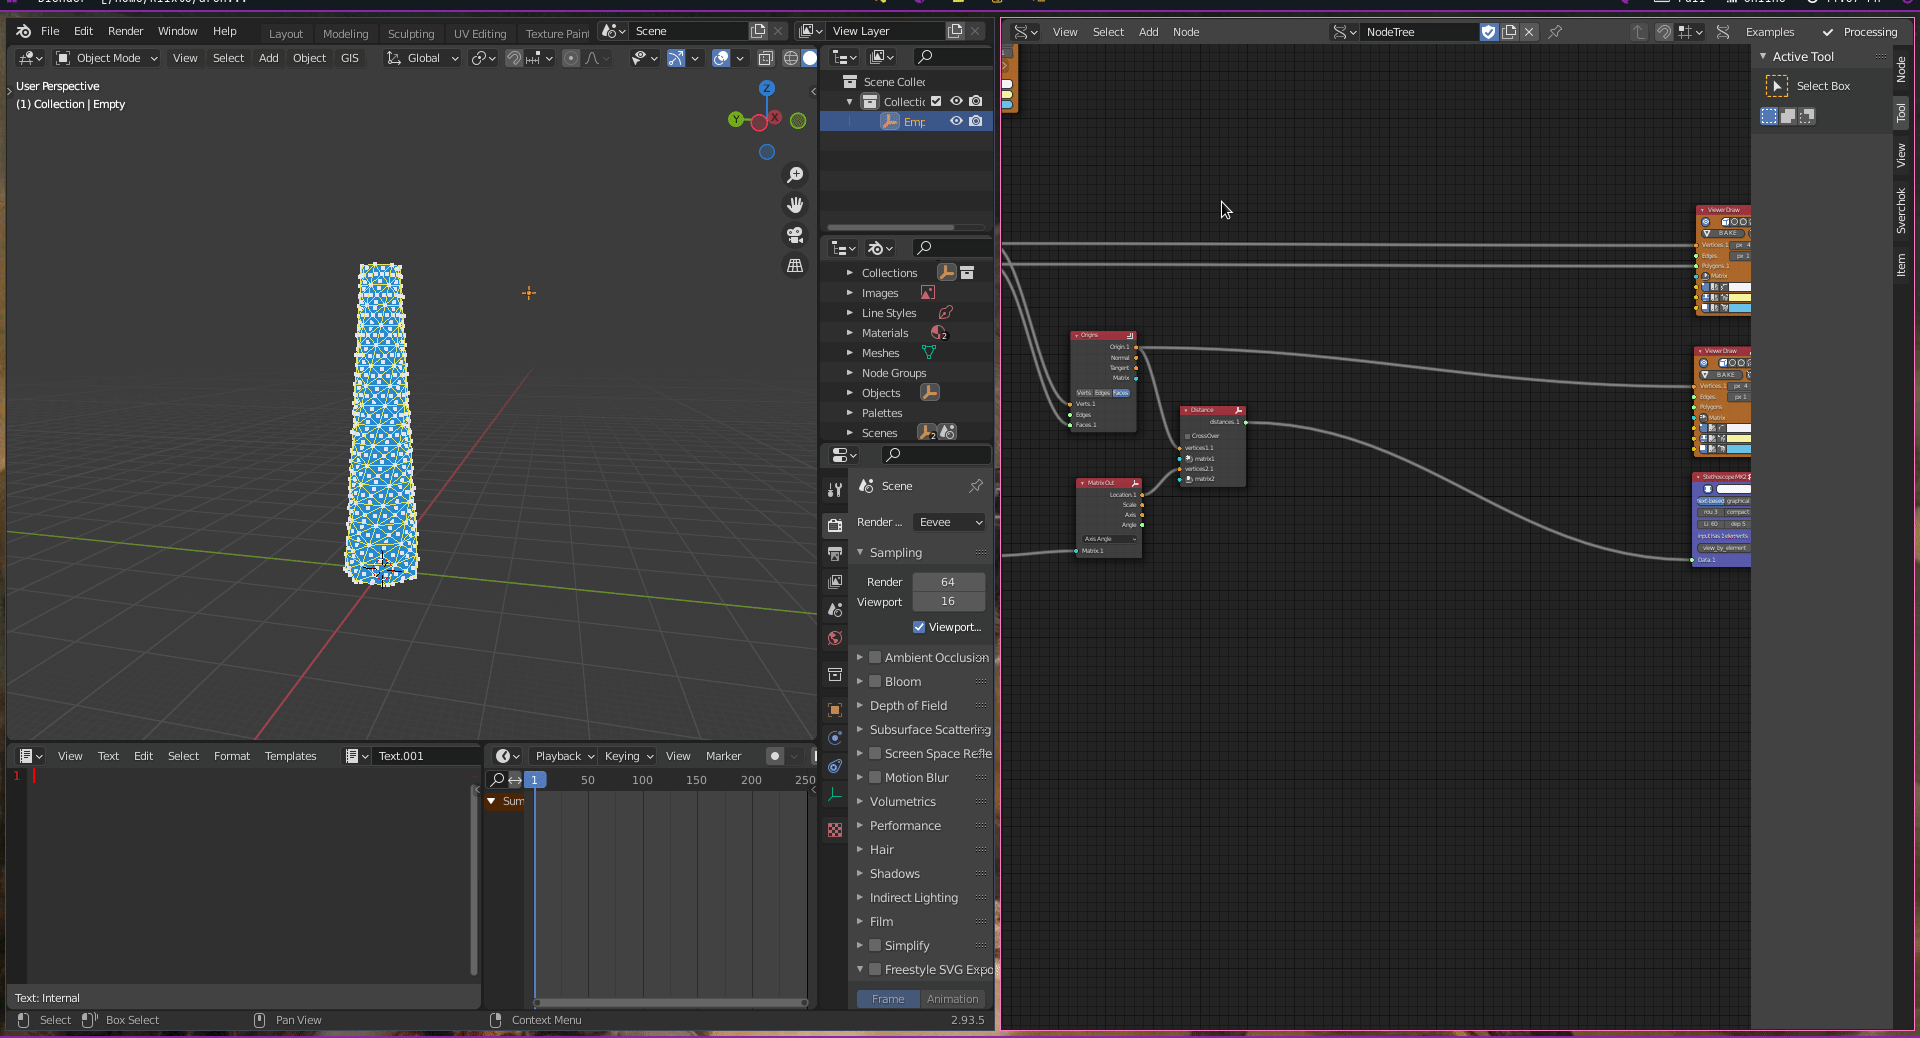Image resolution: width=1920 pixels, height=1038 pixels.
Task: Enable Simplify checkbox
Action: (x=875, y=945)
